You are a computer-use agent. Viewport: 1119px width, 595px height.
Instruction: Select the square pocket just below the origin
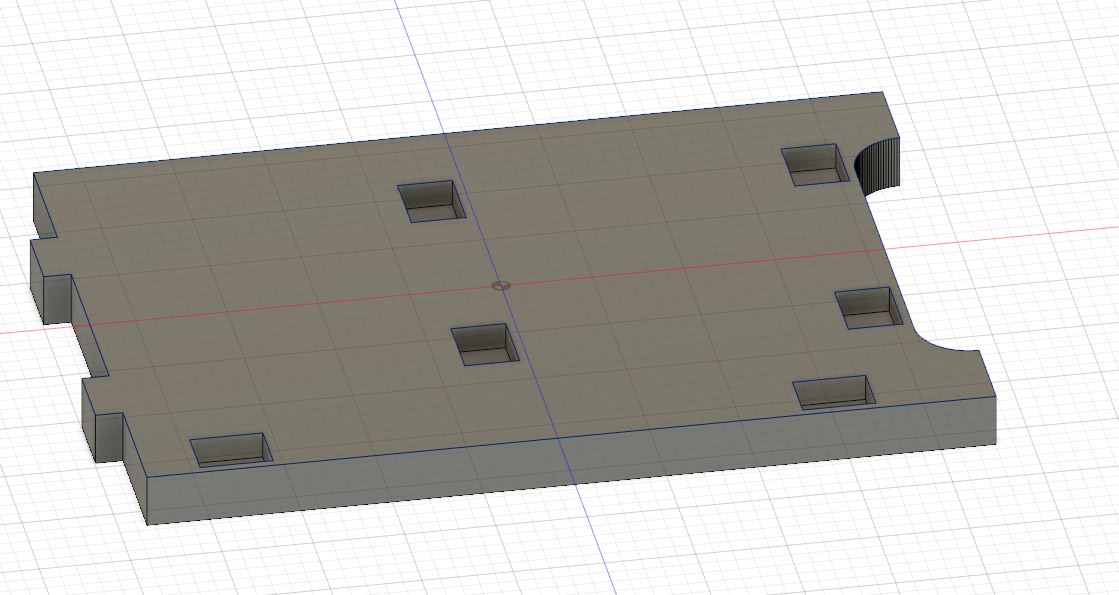(485, 345)
